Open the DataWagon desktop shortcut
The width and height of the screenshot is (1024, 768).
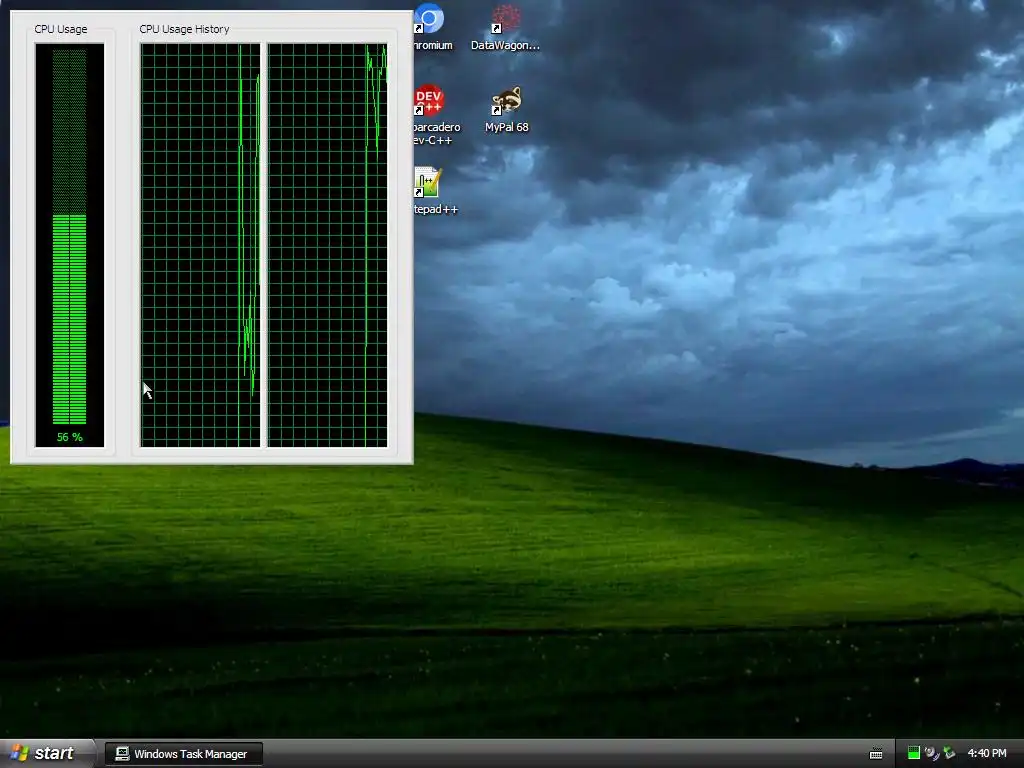(505, 26)
